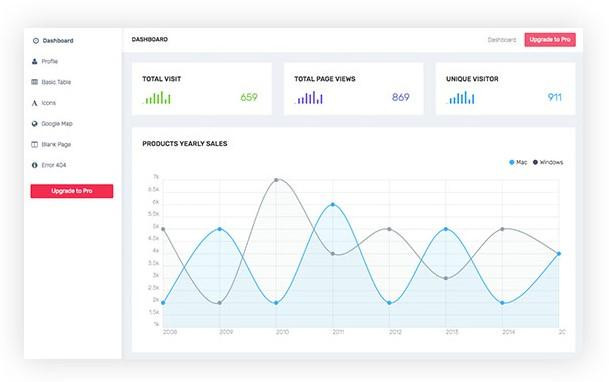The height and width of the screenshot is (382, 609).
Task: Click the PRODUCTS YEARLY SALES heading
Action: click(184, 144)
